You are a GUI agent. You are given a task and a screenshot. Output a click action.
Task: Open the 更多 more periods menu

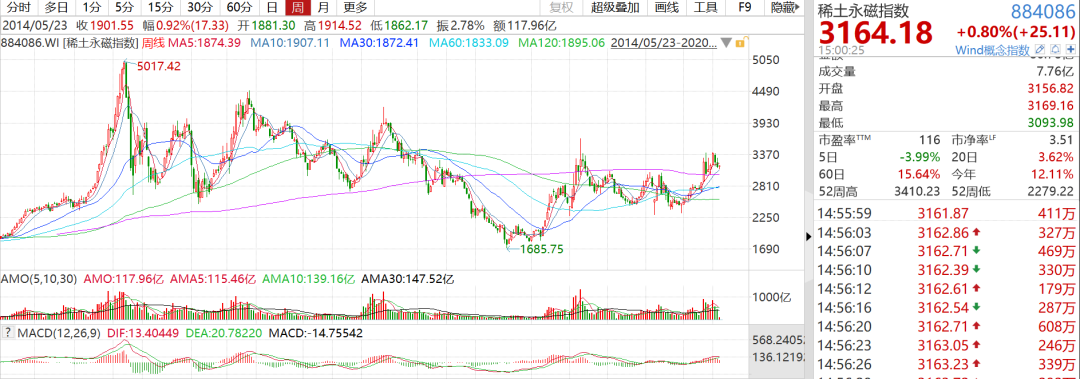pos(355,8)
